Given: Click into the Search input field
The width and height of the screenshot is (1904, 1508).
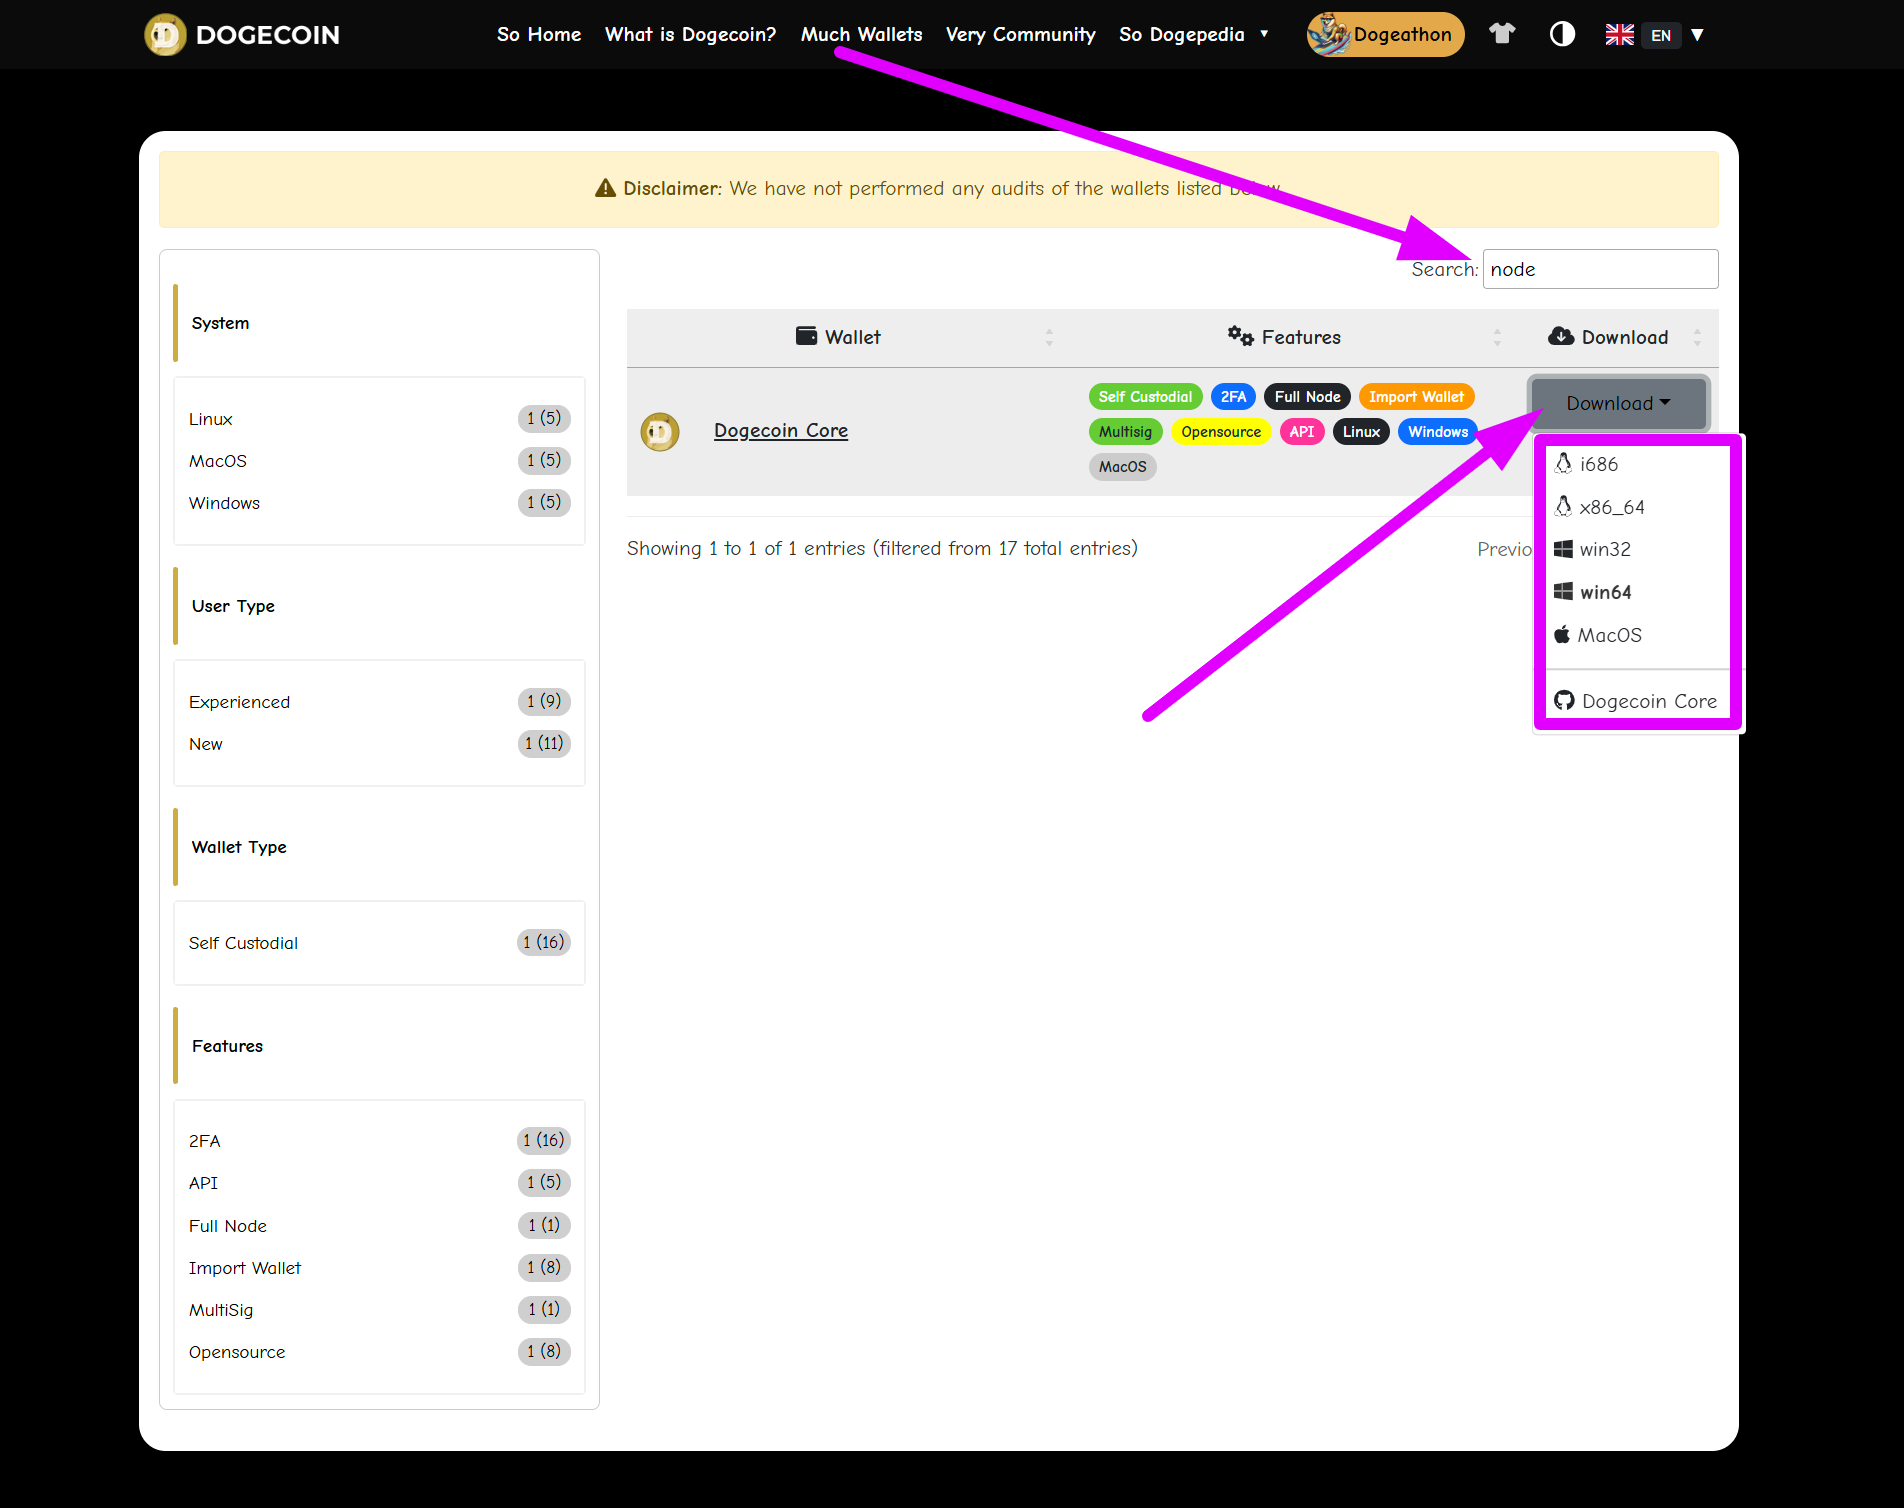Looking at the screenshot, I should tap(1600, 269).
